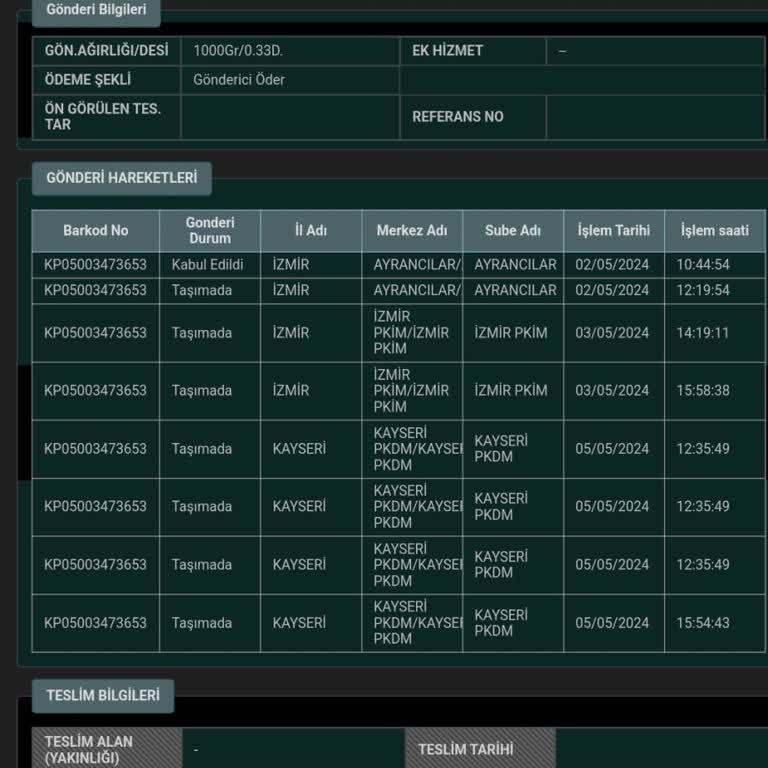
Task: Open the Gönderi Bilgileri section tab
Action: [x=96, y=10]
